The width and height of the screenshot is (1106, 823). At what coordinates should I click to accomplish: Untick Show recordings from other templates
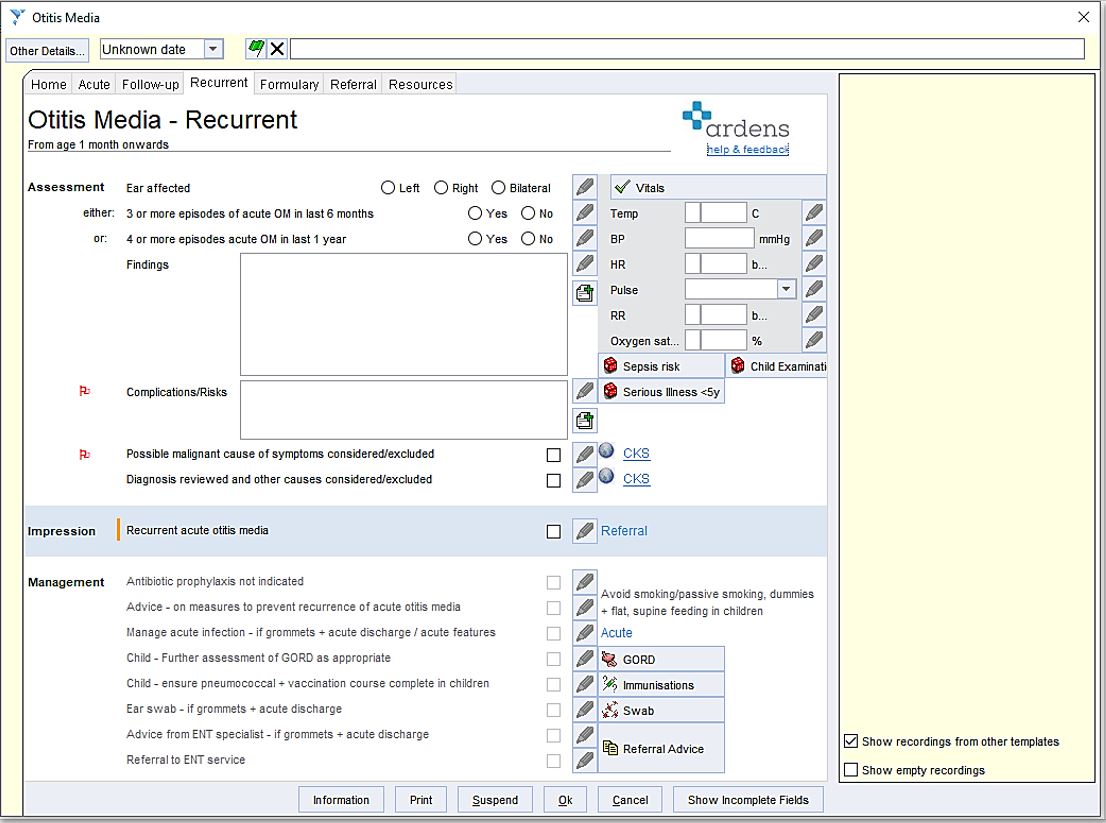click(851, 741)
